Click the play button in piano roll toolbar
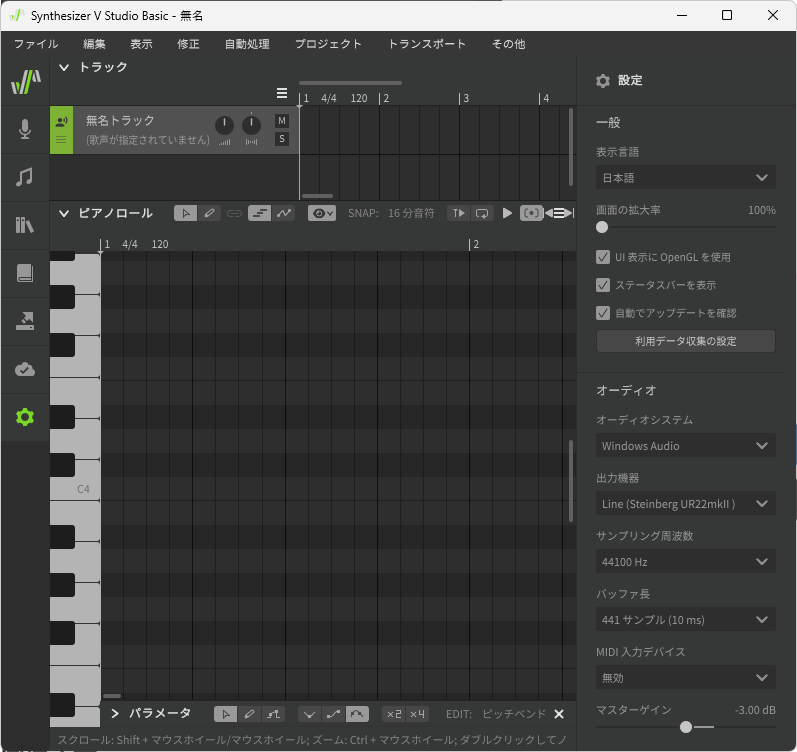Screen dimensions: 797x752 (x=507, y=213)
